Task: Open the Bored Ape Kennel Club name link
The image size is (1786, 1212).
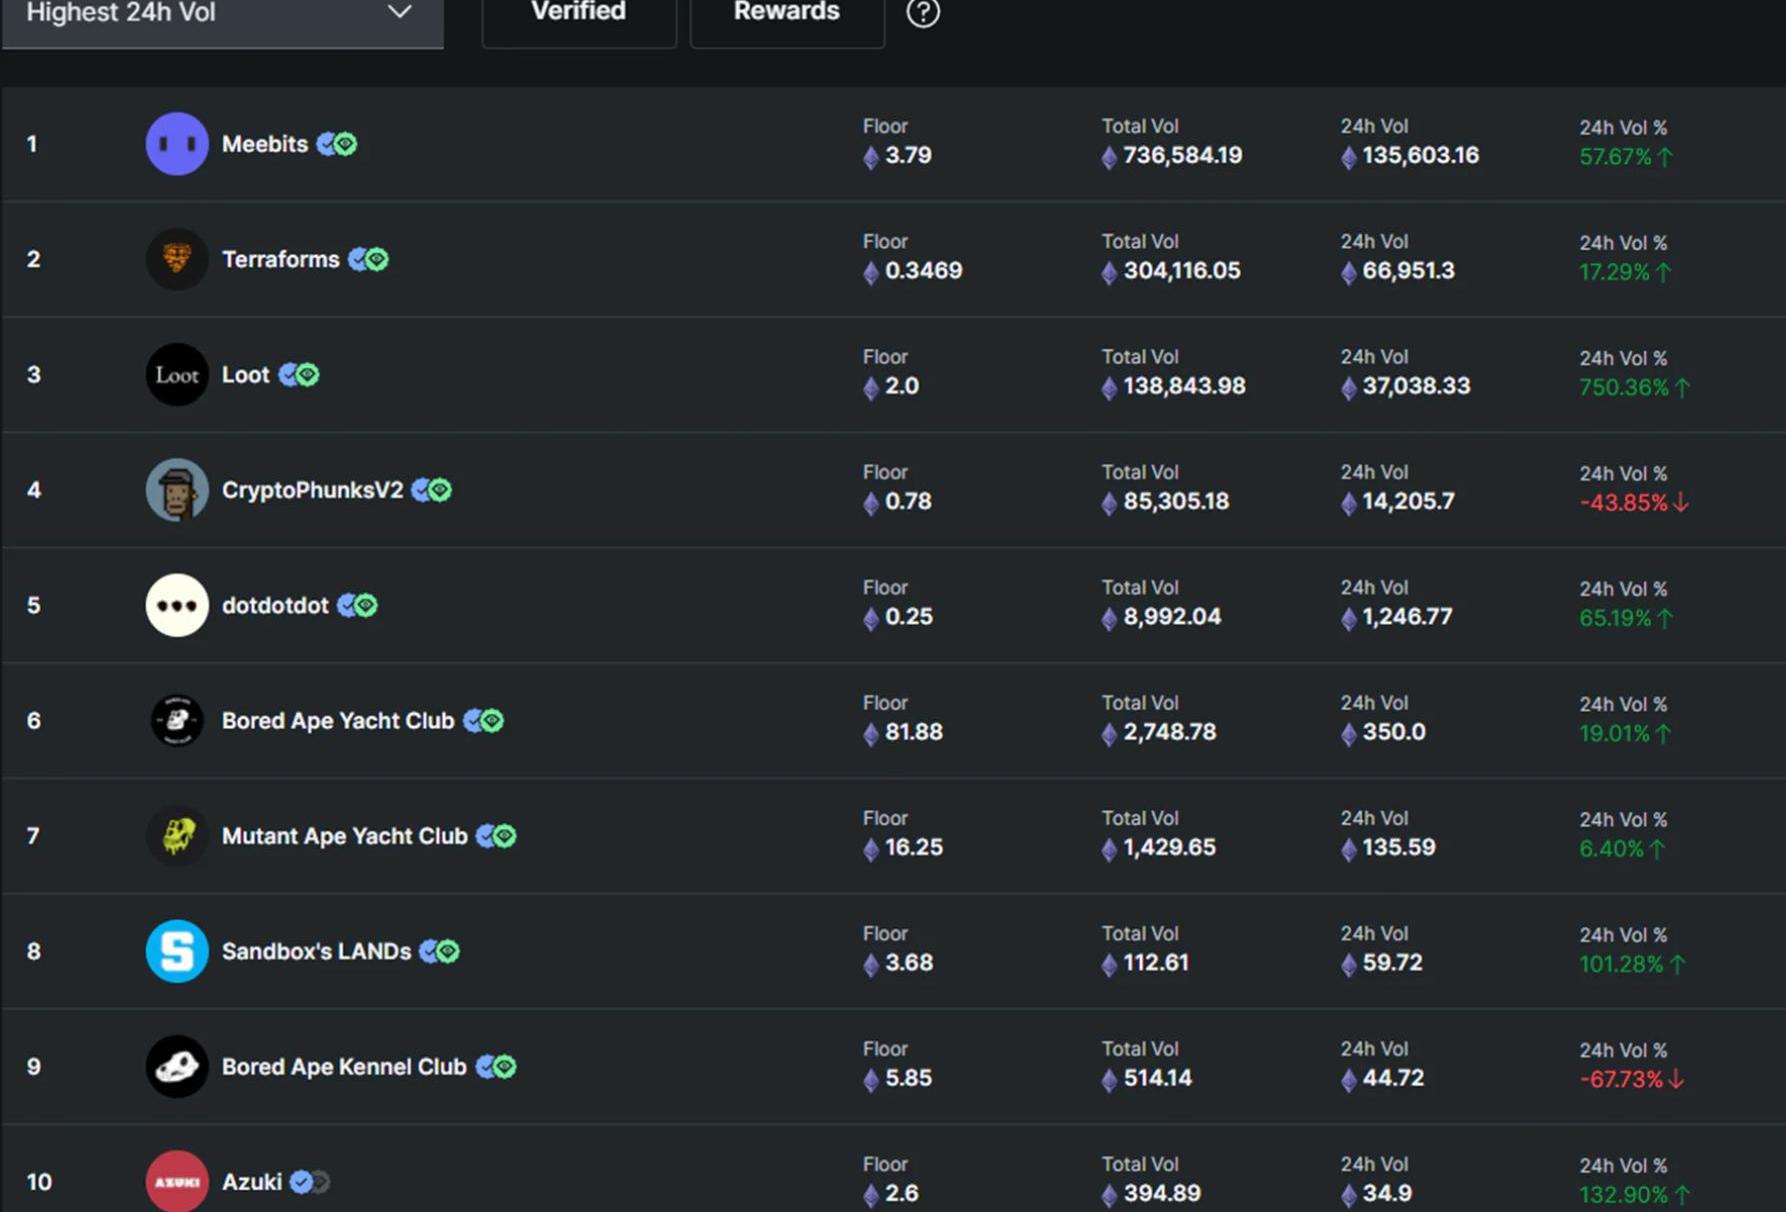Action: [344, 1067]
